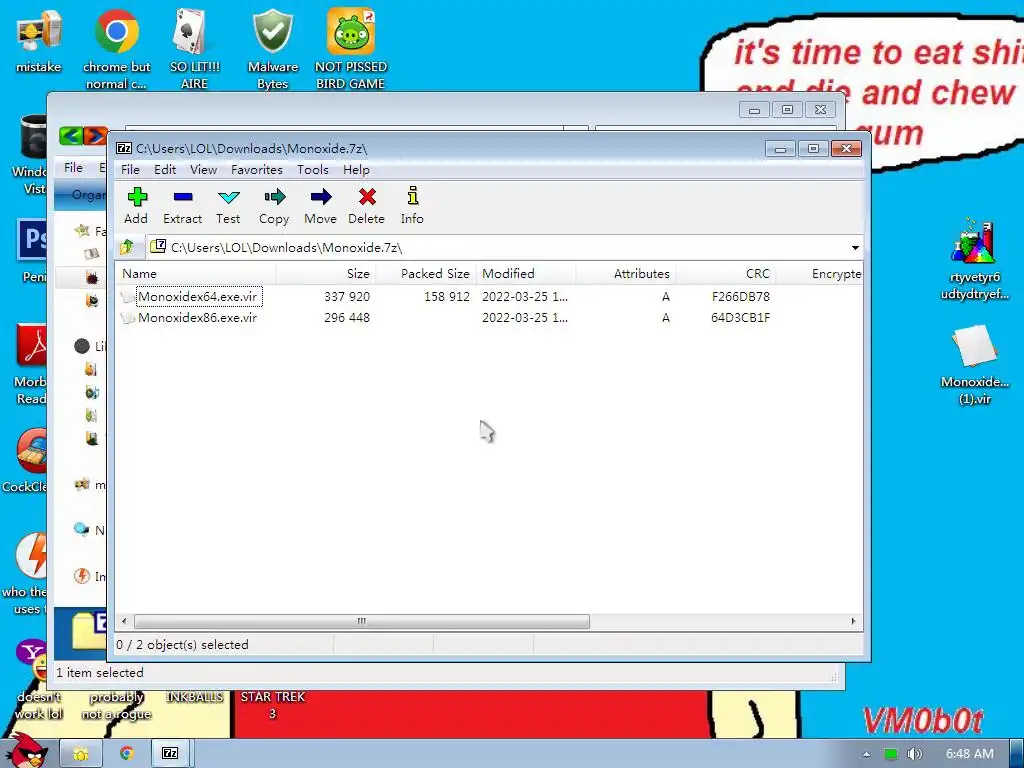
Task: Click the 337 920 size value
Action: [347, 296]
